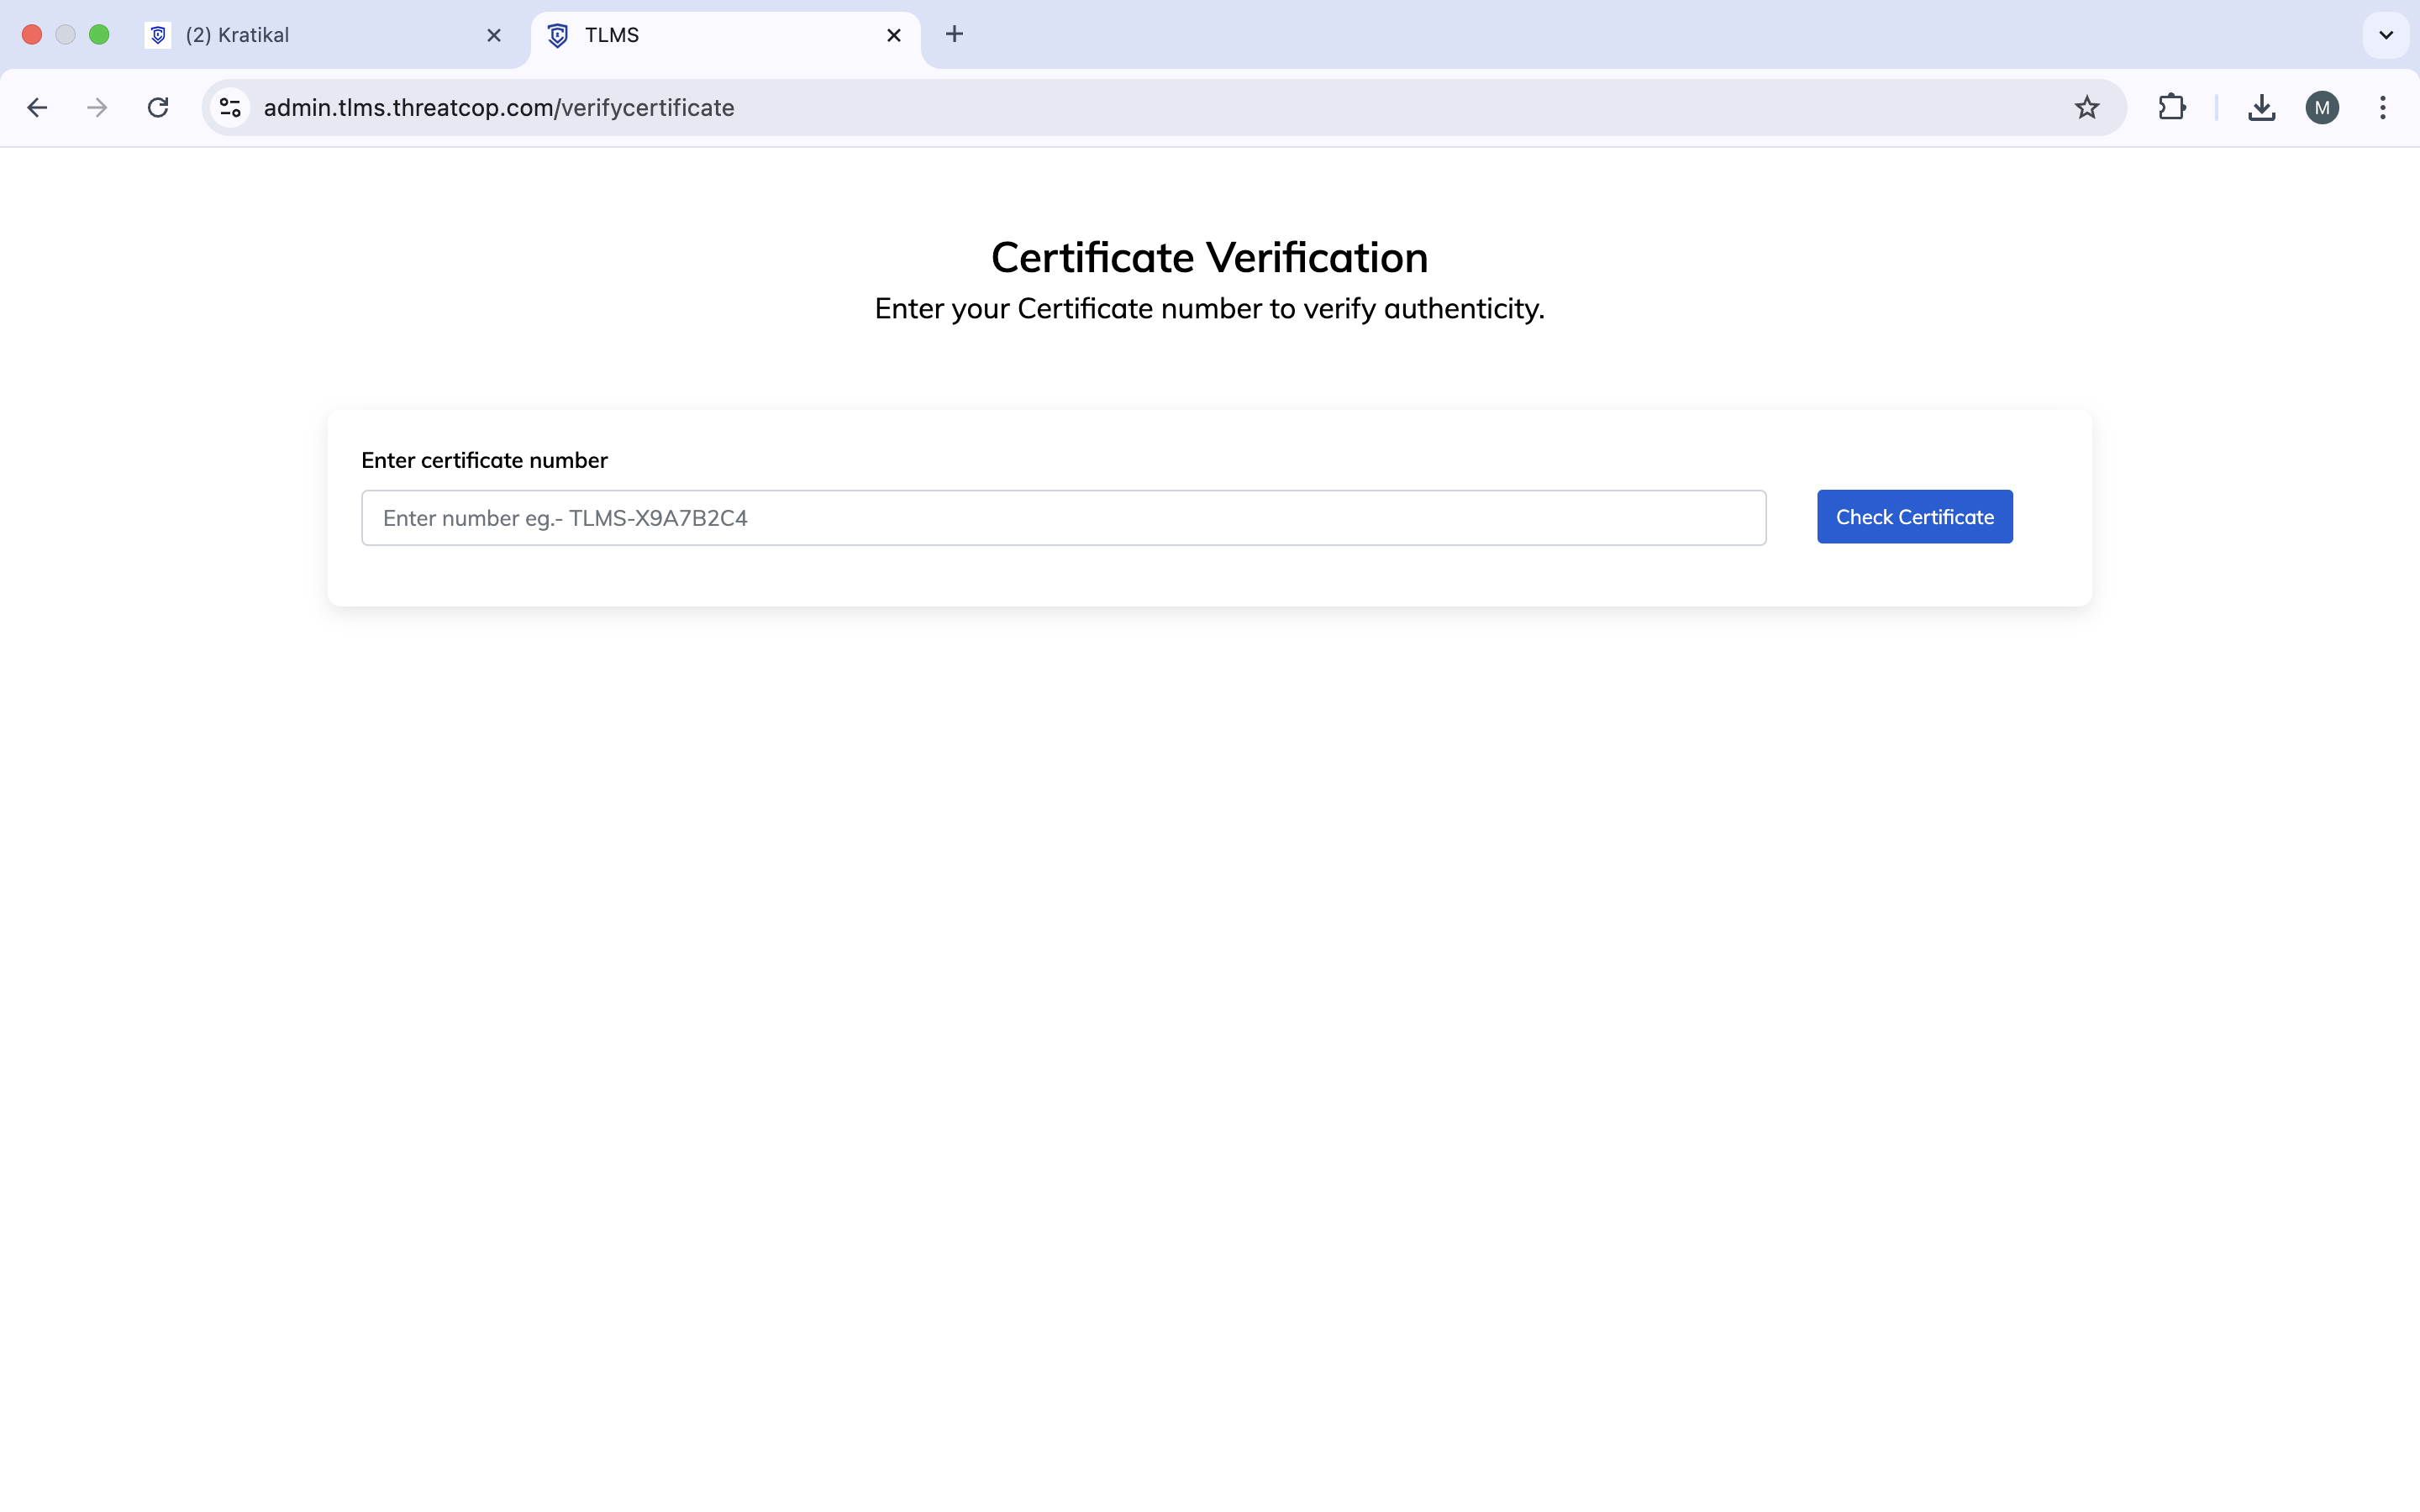
Task: Click the Check Certificate button
Action: click(x=1914, y=517)
